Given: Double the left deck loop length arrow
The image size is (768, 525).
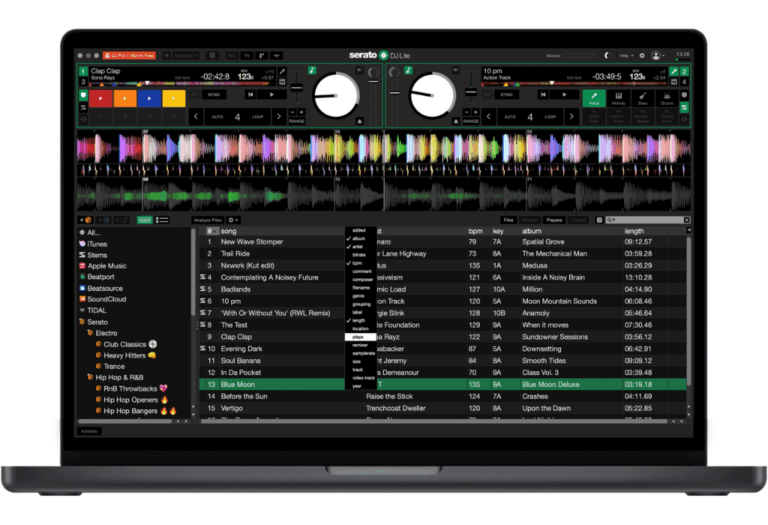Looking at the screenshot, I should (279, 117).
